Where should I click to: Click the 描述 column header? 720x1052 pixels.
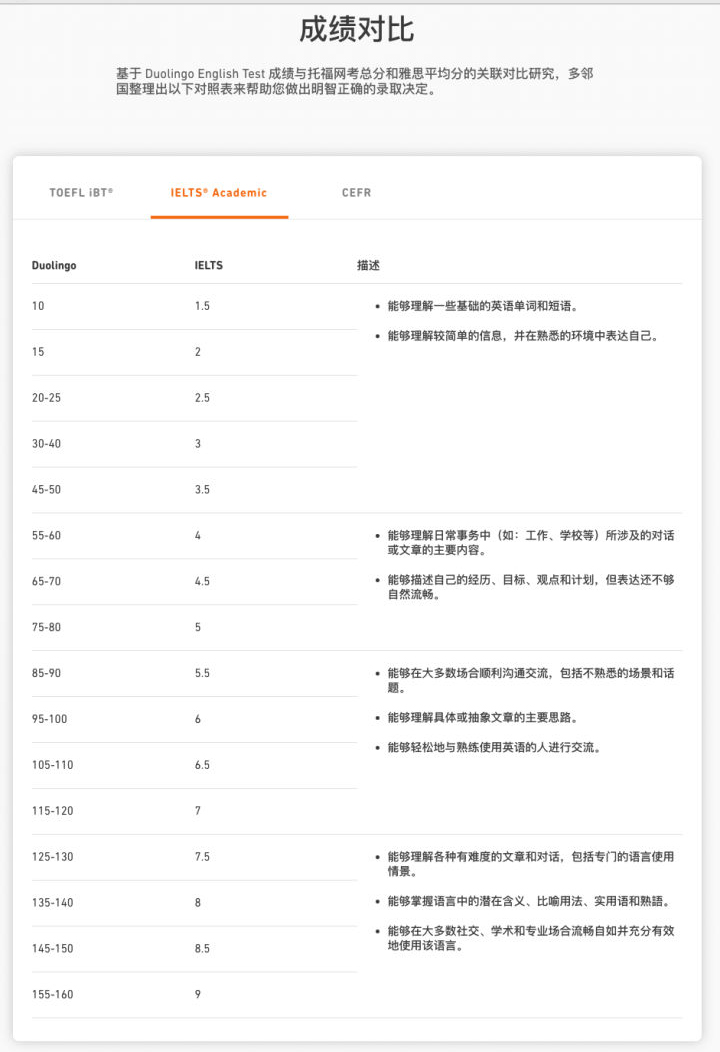[368, 265]
